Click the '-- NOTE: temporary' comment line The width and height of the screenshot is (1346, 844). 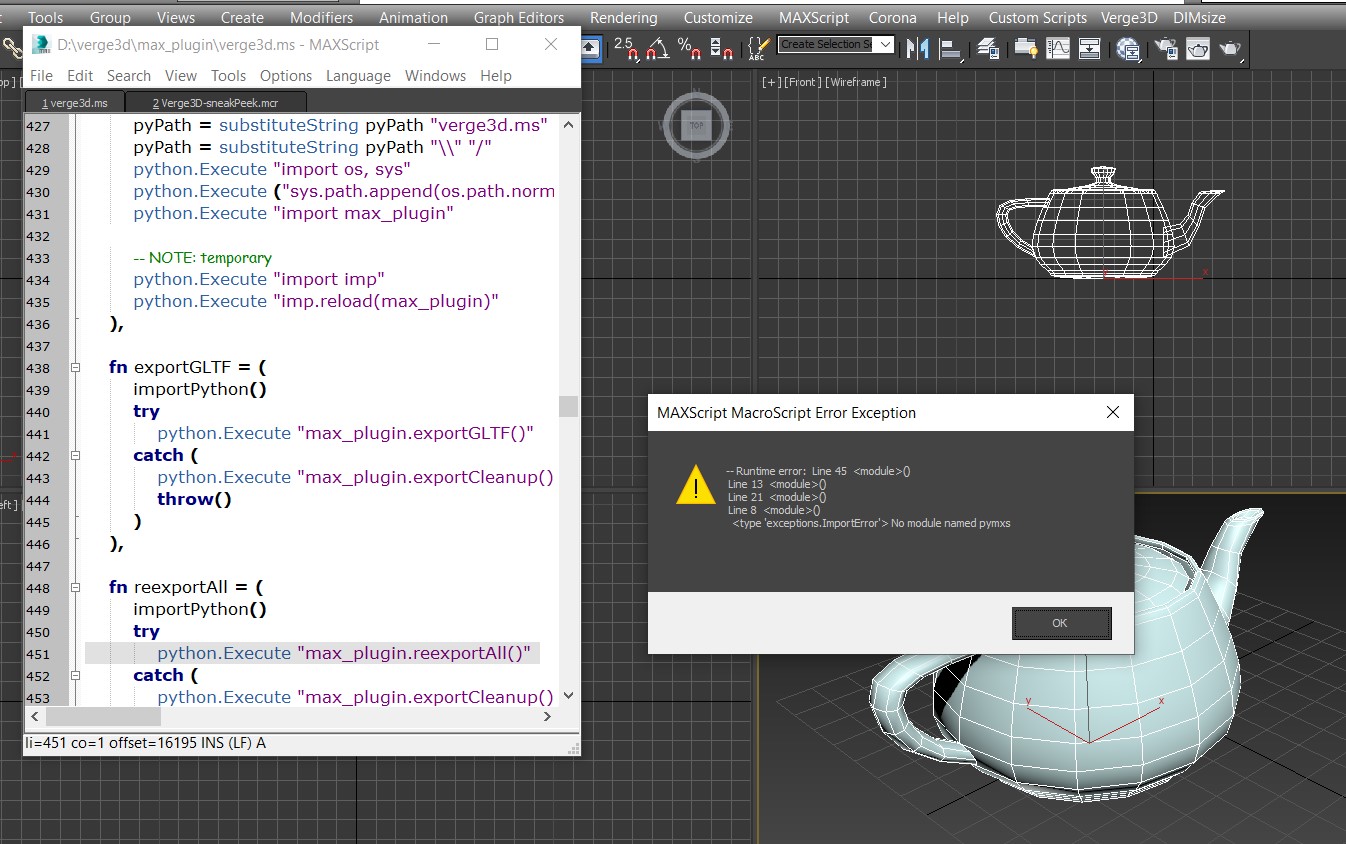click(202, 258)
